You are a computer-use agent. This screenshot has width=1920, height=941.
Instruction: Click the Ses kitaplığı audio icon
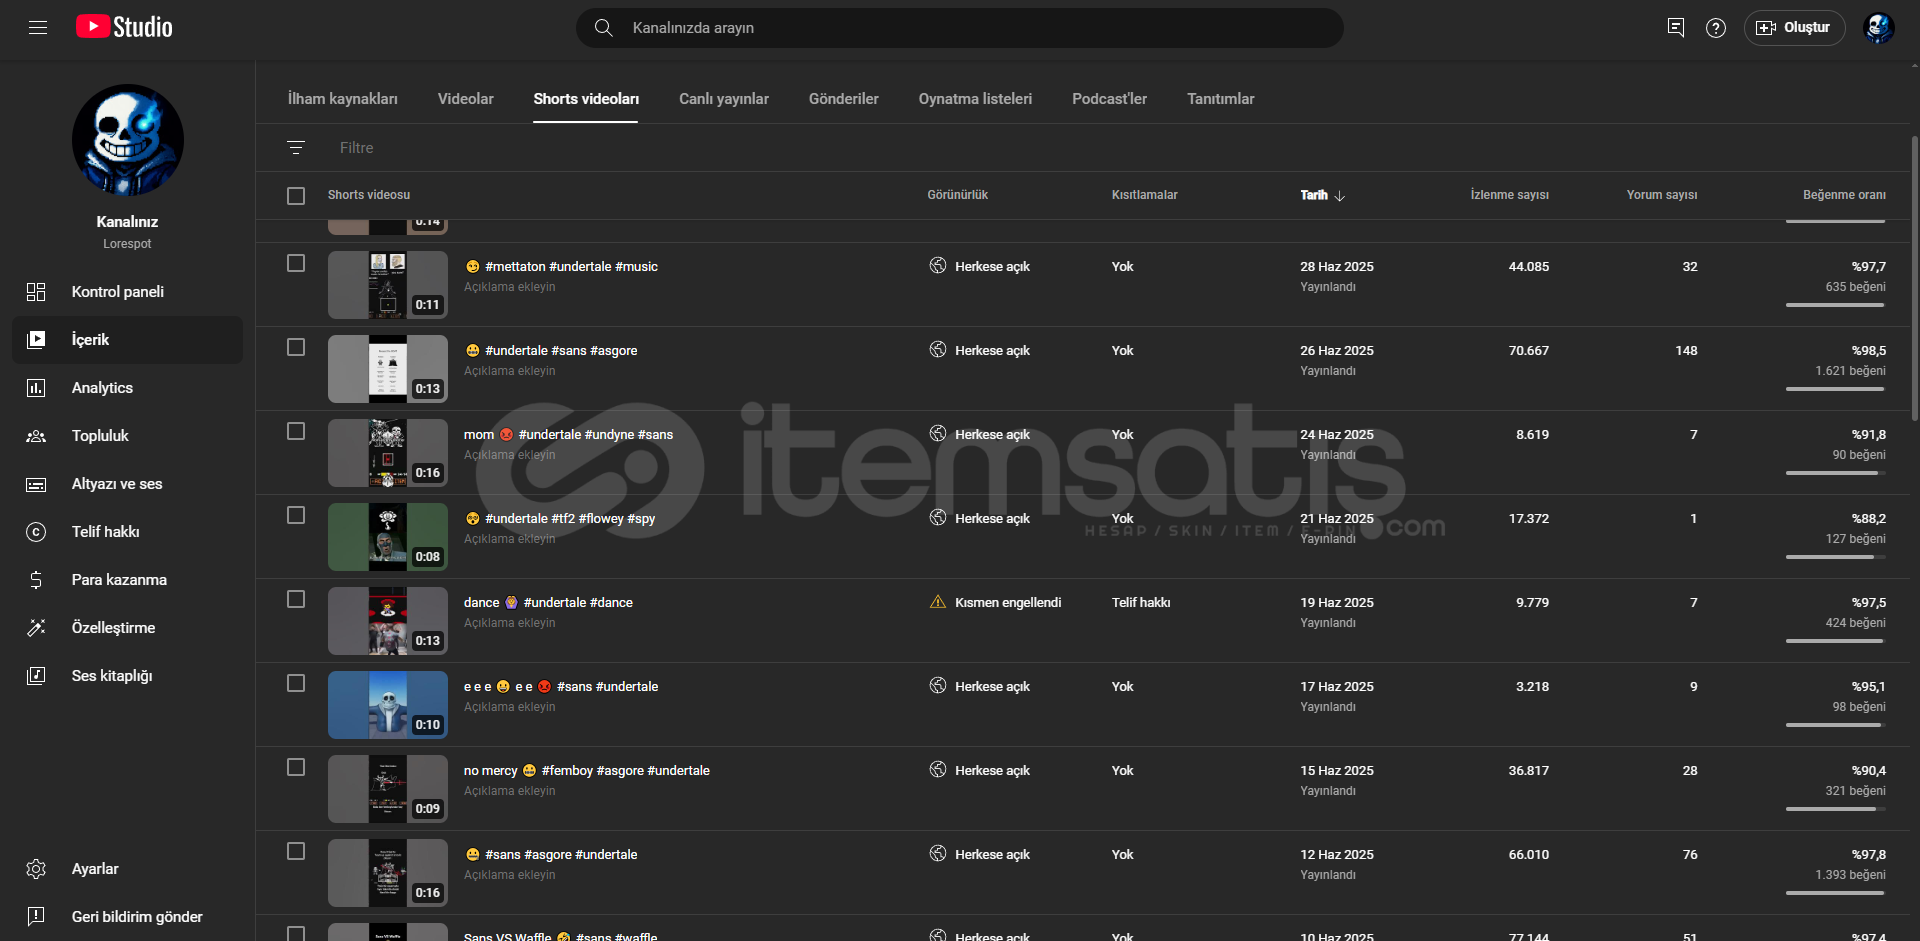pyautogui.click(x=36, y=676)
